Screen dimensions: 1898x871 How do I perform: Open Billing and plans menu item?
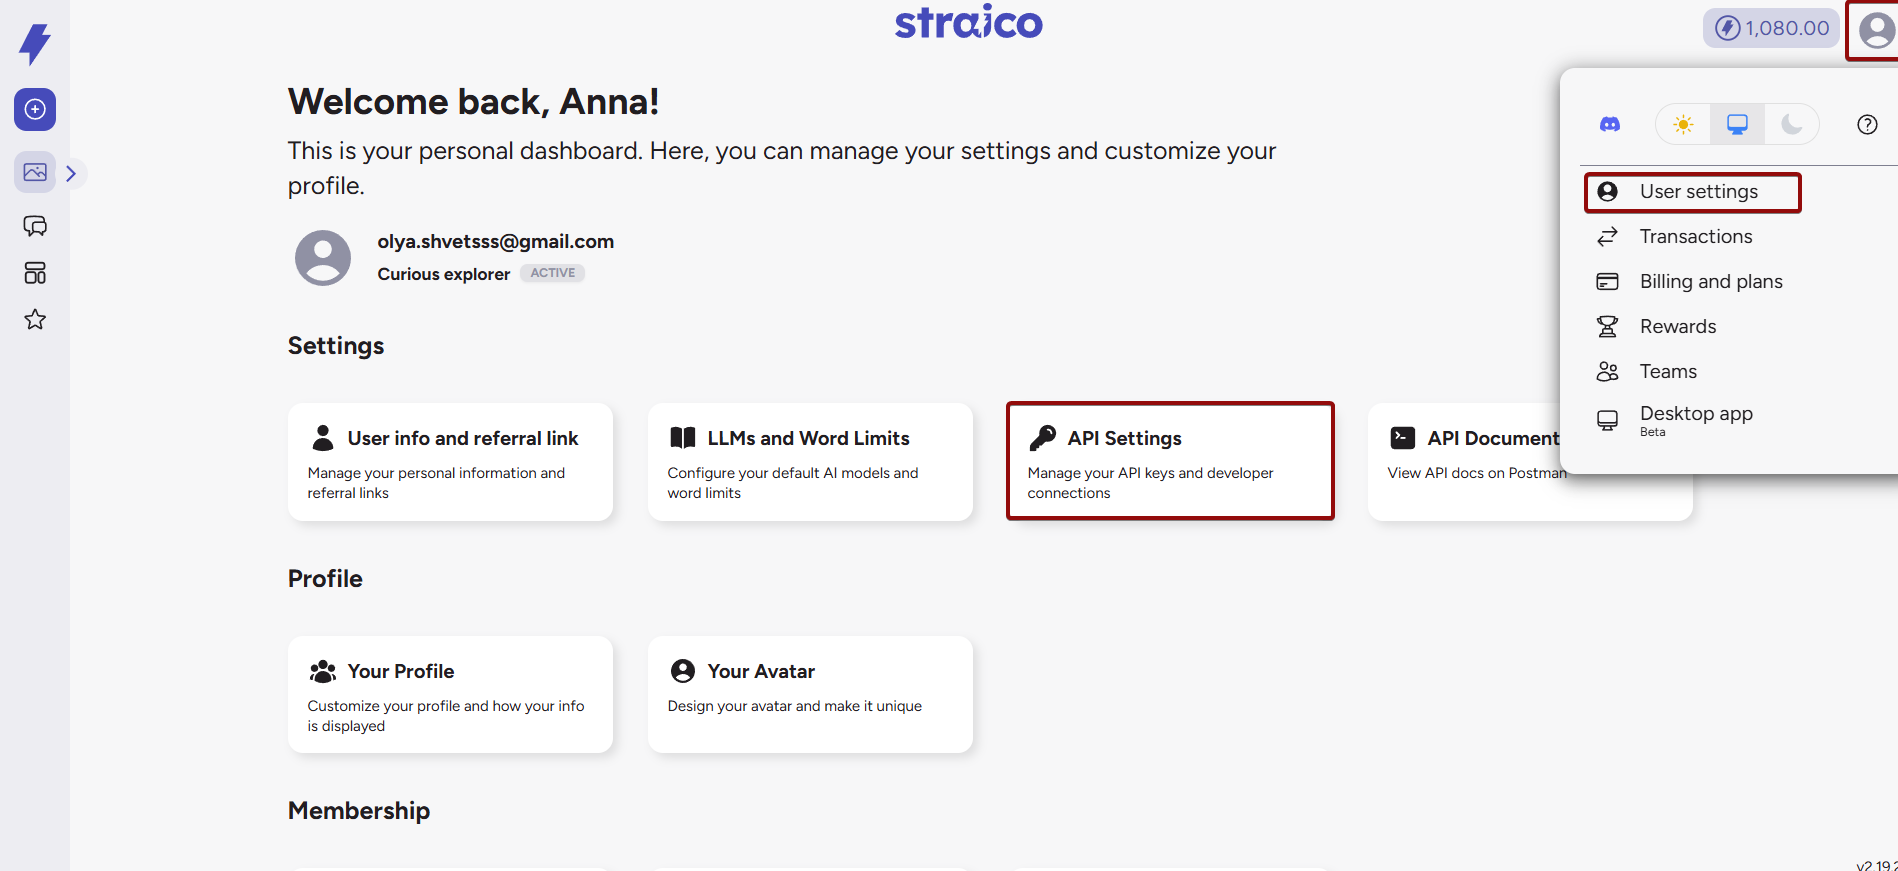pos(1710,281)
